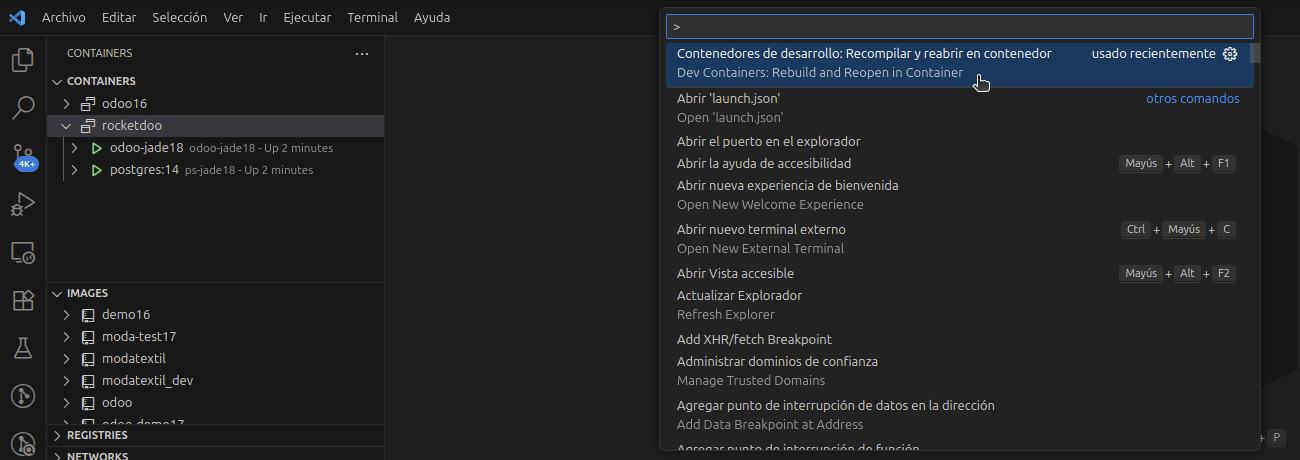Open the Extensions view icon
1300x460 pixels.
(22, 300)
